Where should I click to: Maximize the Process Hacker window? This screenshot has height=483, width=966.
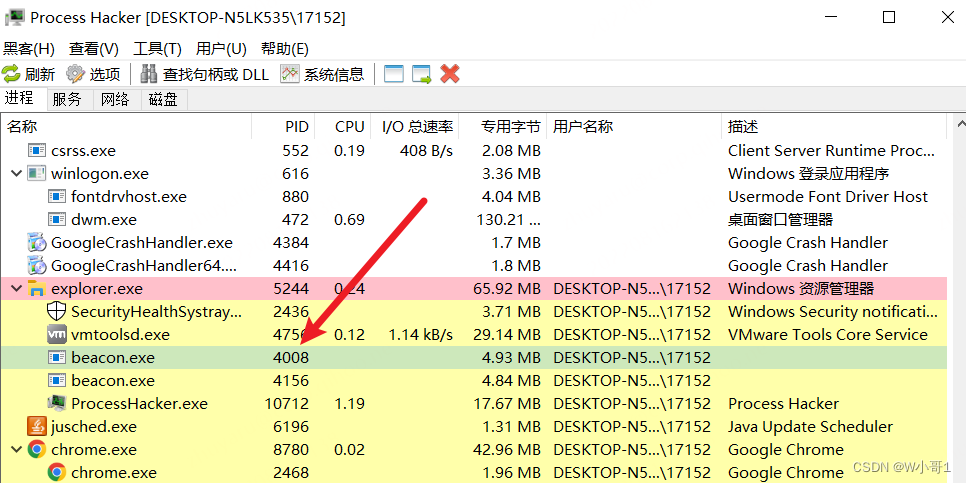coord(889,17)
